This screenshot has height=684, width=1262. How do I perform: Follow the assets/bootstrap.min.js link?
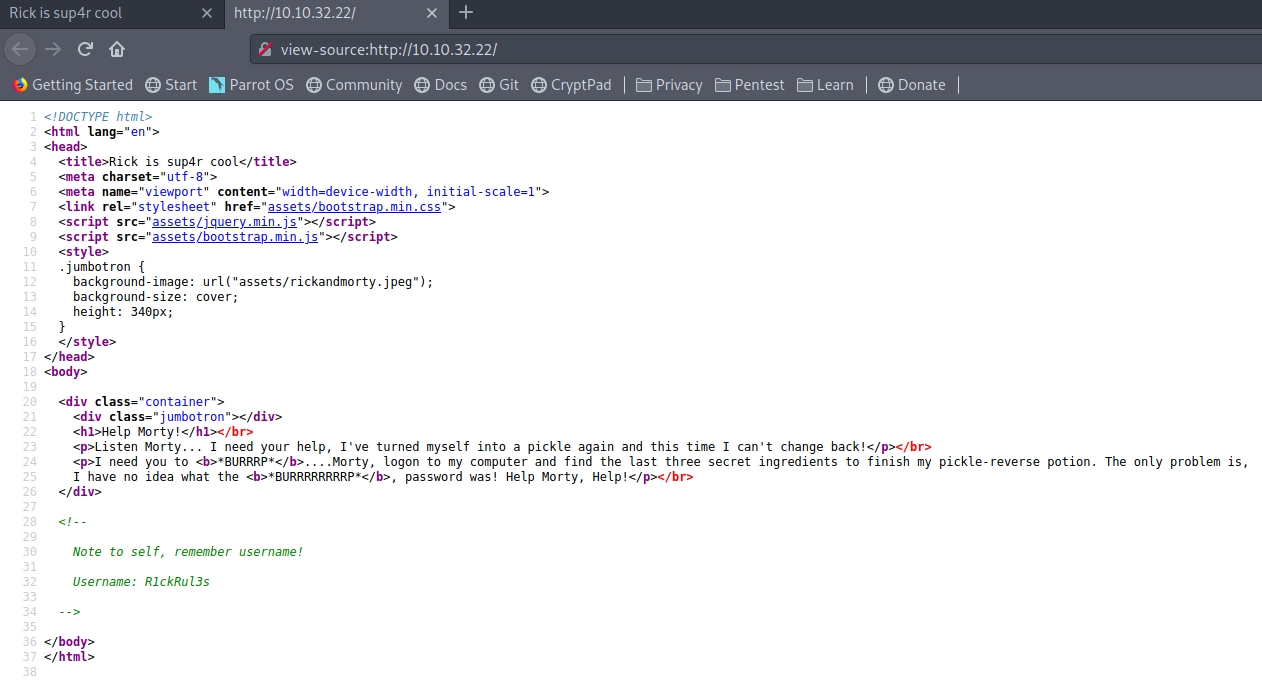point(233,237)
